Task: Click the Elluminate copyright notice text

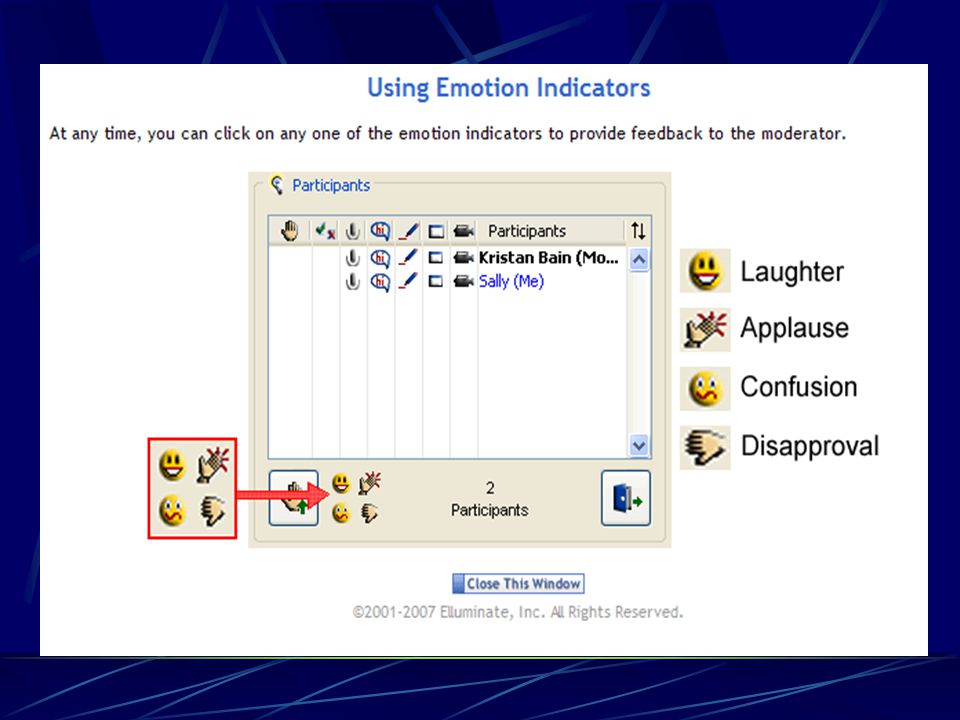Action: [x=518, y=612]
